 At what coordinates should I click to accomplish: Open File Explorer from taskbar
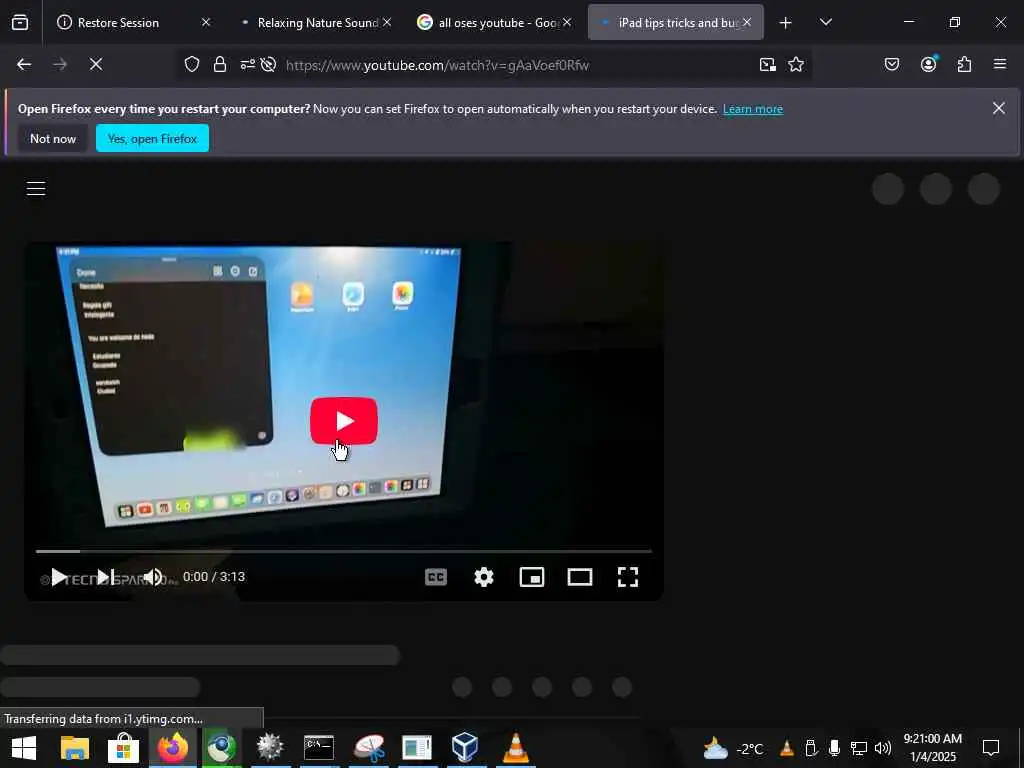point(74,748)
